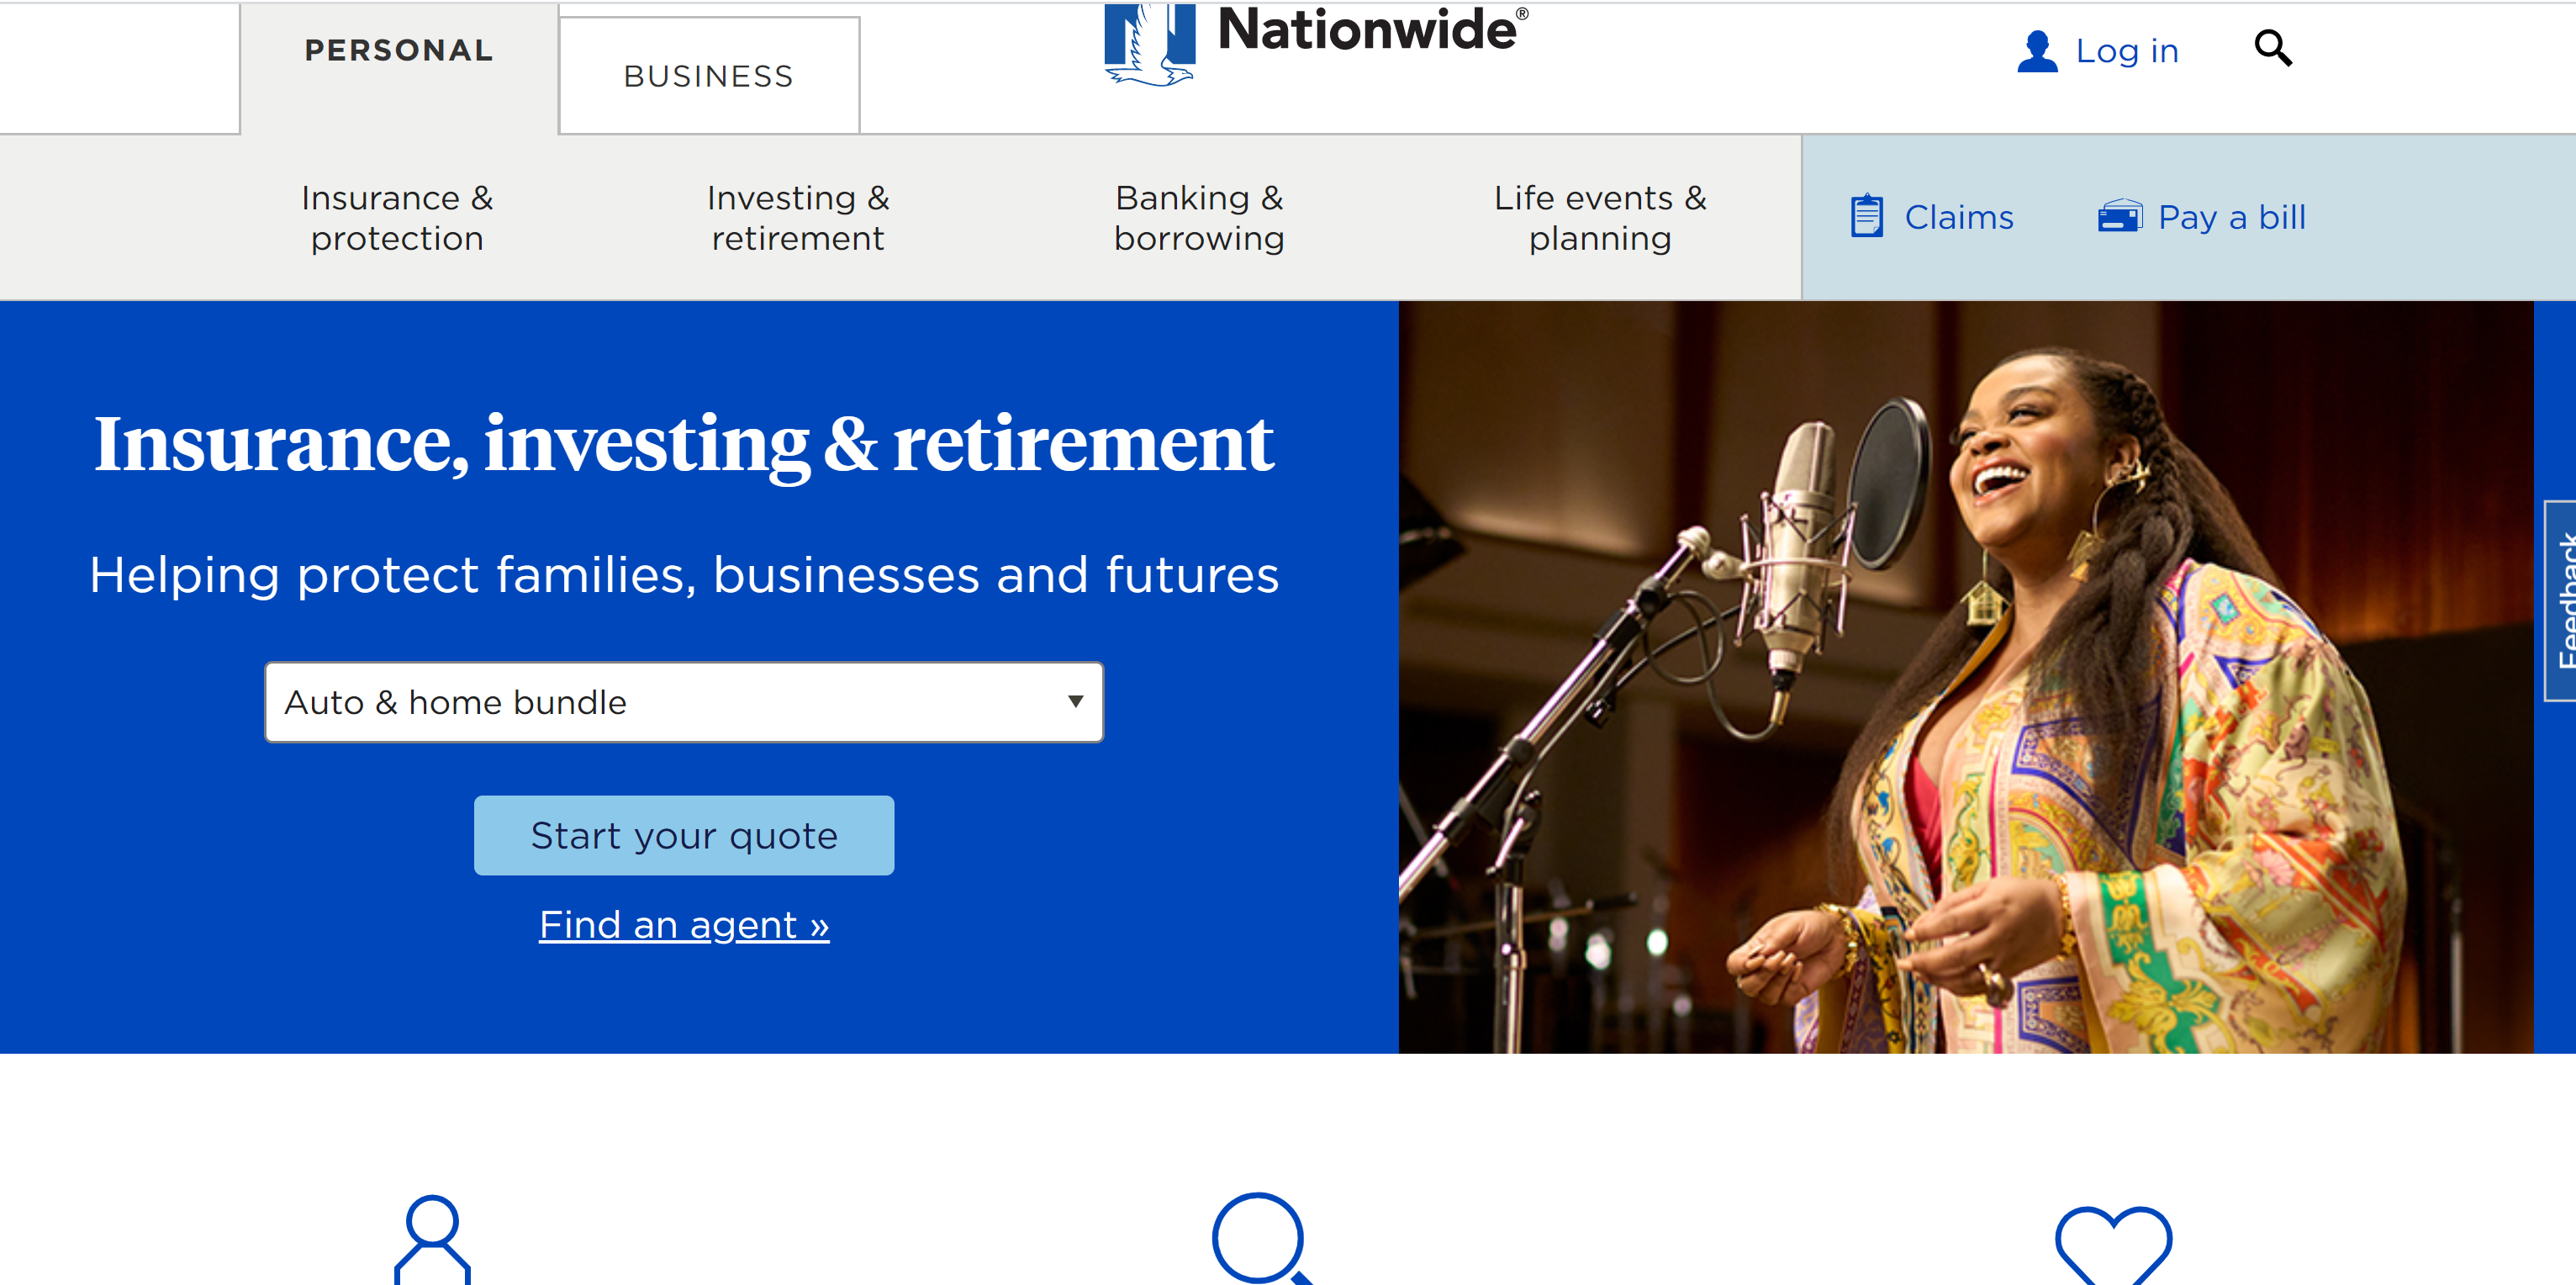
Task: Open the Feedback side tab
Action: tap(2560, 600)
